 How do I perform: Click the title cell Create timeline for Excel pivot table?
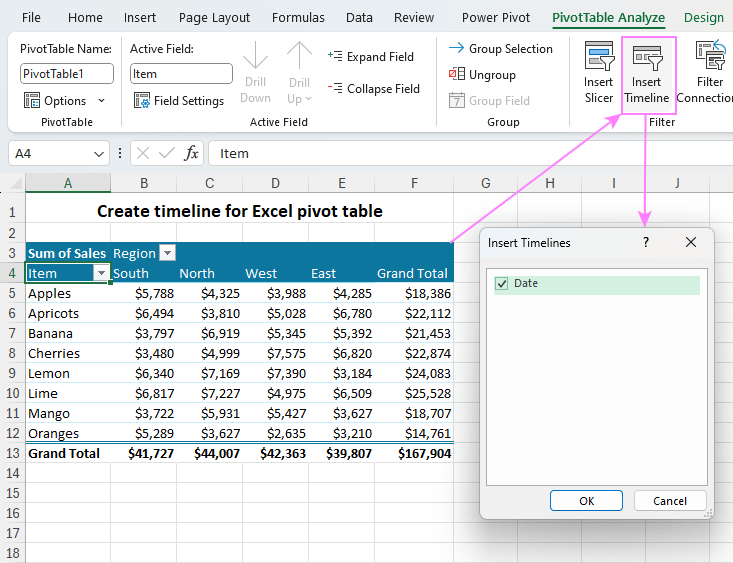coord(239,211)
